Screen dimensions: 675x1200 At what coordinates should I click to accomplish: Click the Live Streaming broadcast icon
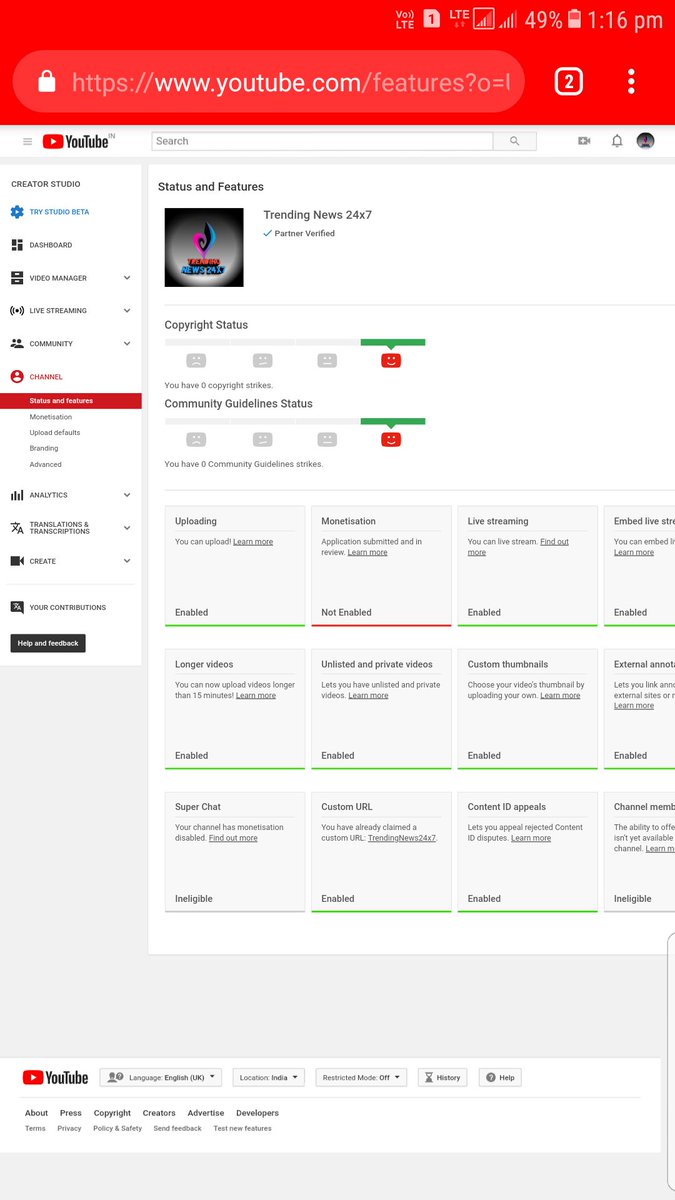pyautogui.click(x=17, y=311)
